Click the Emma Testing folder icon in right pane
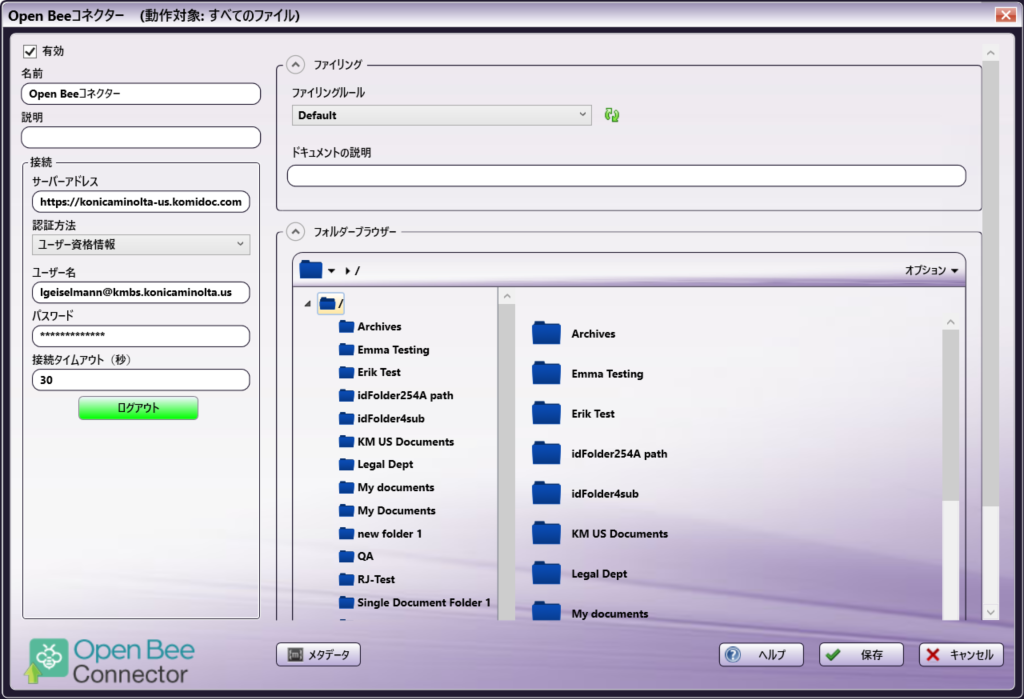The image size is (1024, 699). click(x=546, y=373)
